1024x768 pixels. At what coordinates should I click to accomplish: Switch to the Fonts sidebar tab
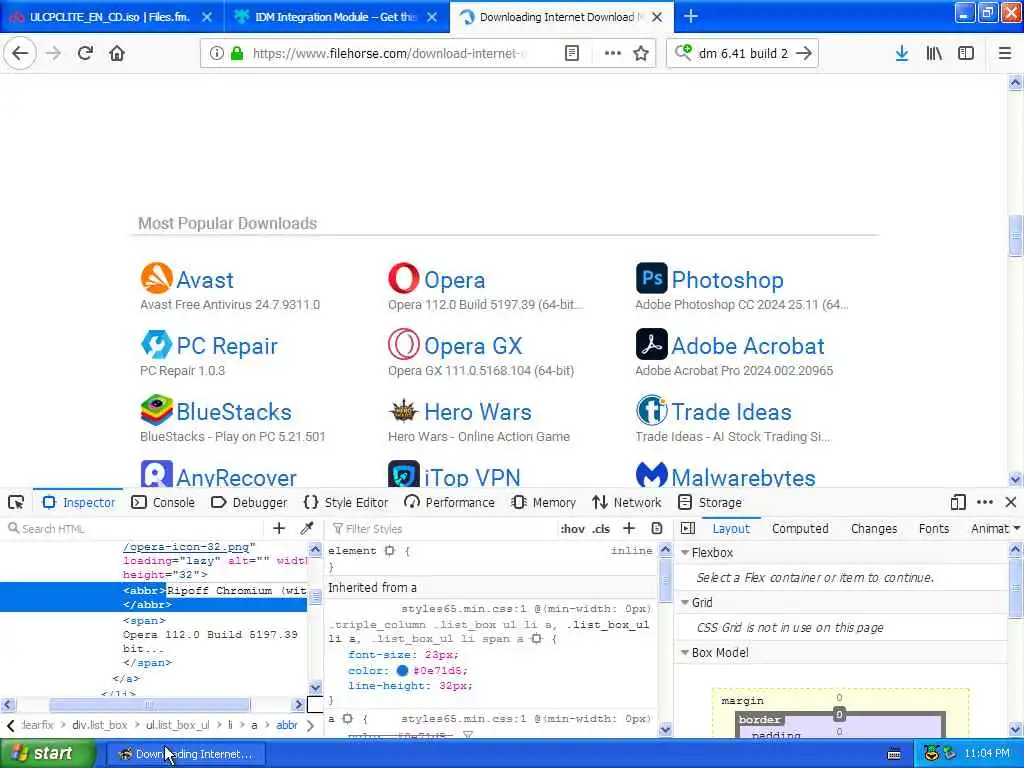tap(934, 528)
